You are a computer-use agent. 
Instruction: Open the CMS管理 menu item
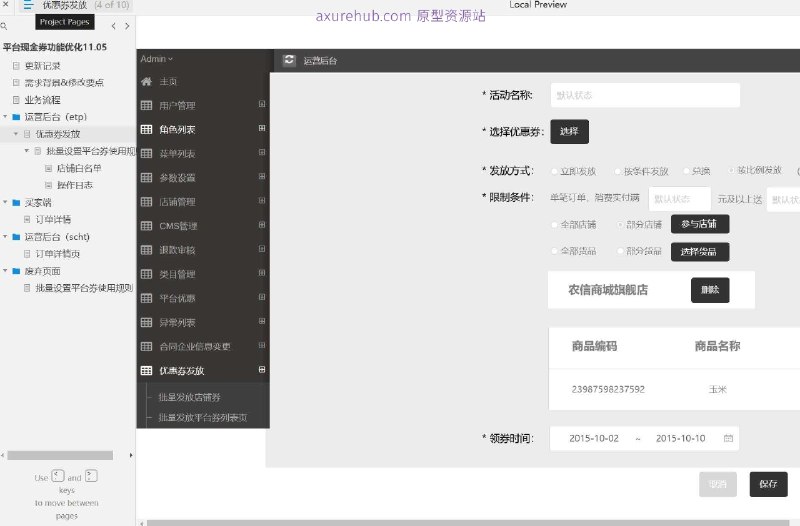point(178,226)
